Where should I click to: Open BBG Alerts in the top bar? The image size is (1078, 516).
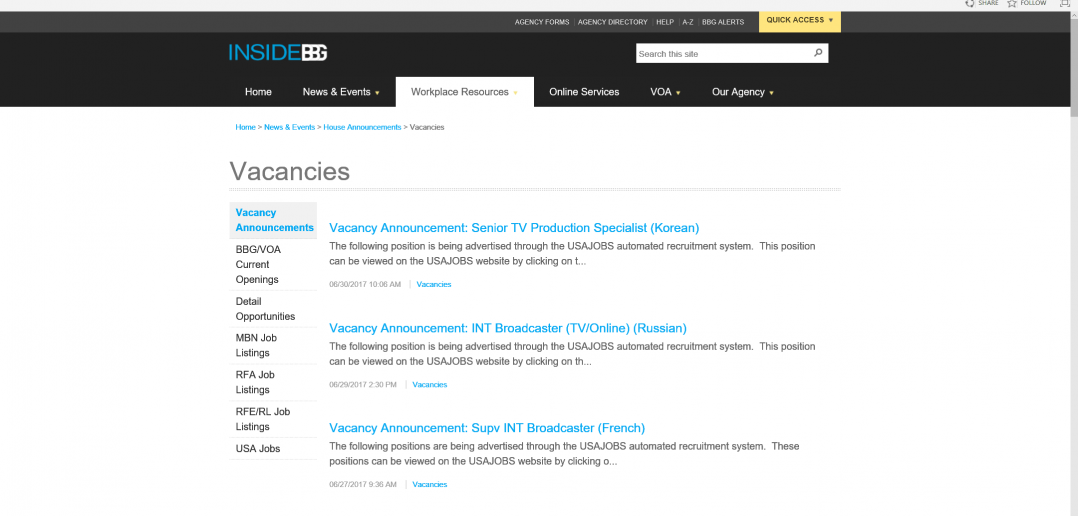(x=723, y=22)
